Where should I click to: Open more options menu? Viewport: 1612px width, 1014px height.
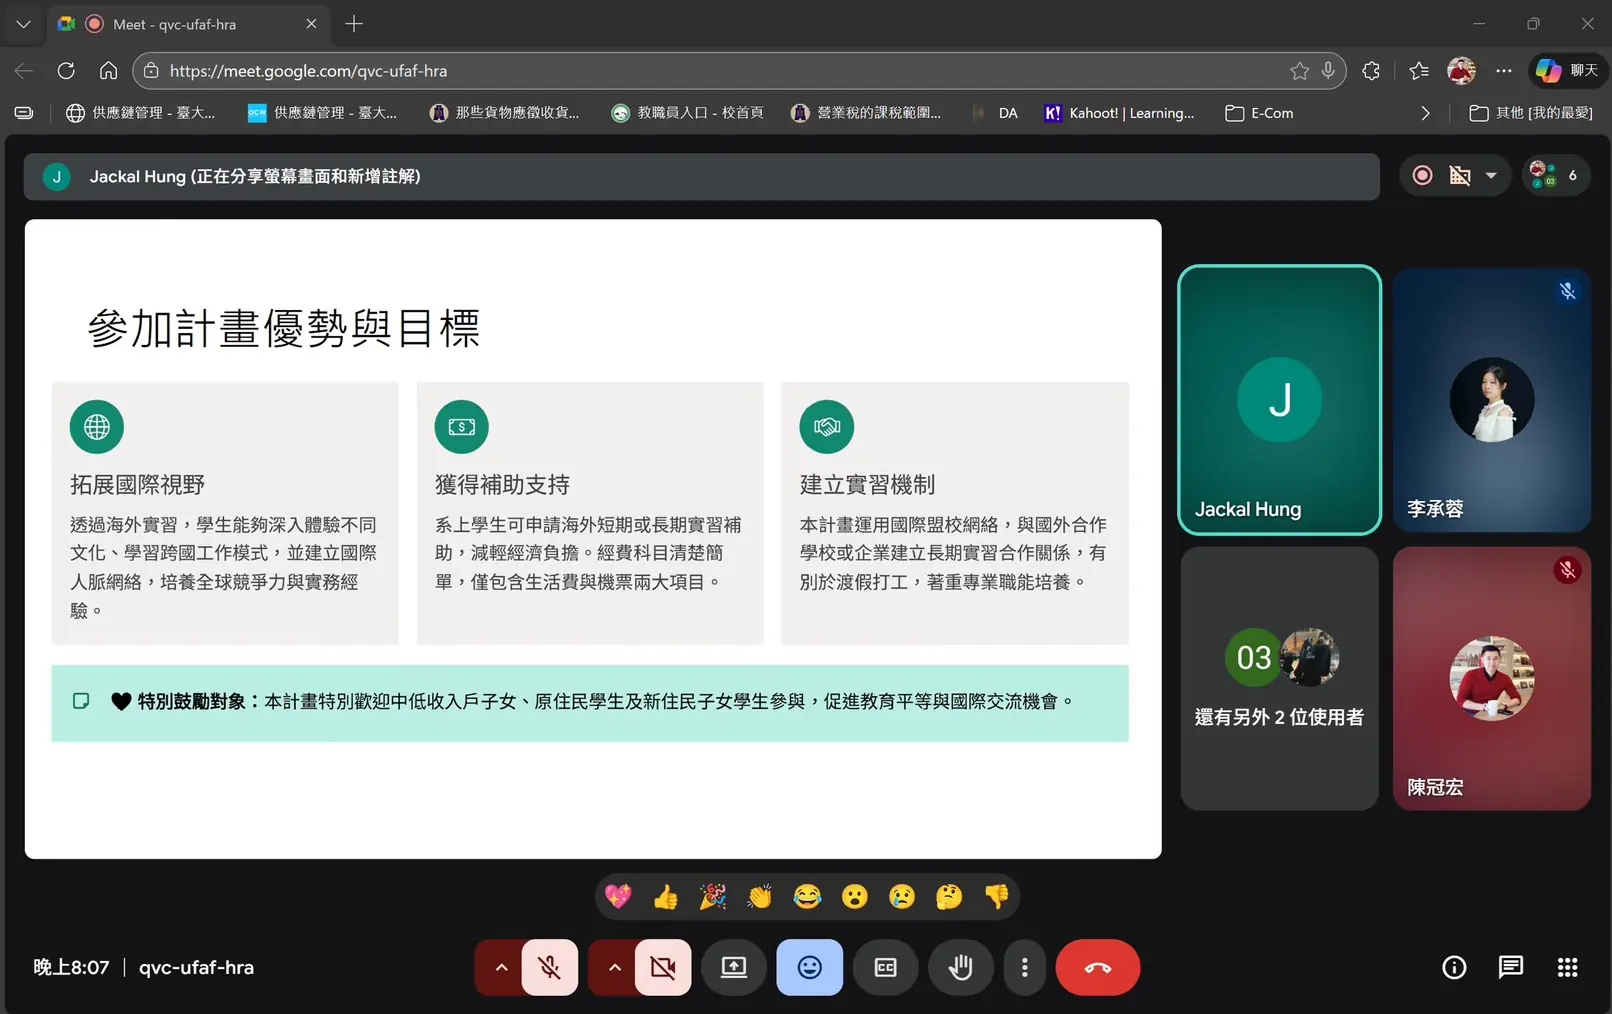click(x=1024, y=967)
